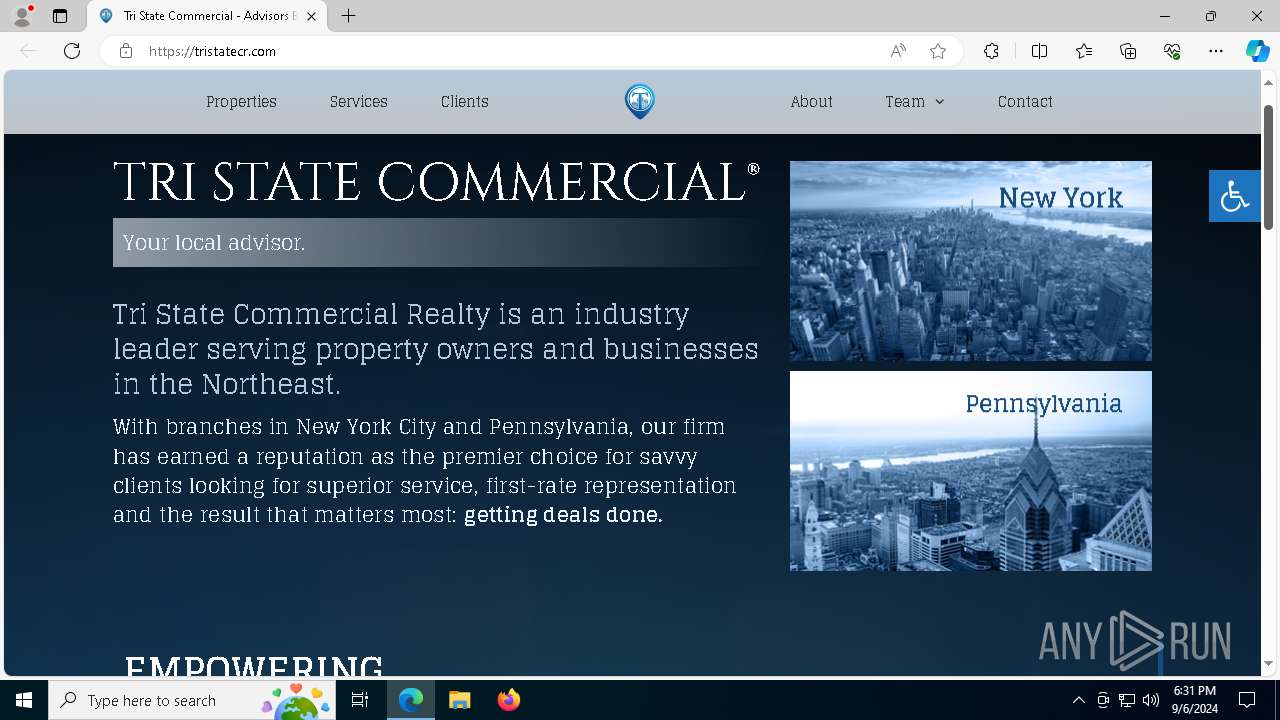Click the scrollbar up arrow
Viewport: 1280px width, 720px height.
1269,82
